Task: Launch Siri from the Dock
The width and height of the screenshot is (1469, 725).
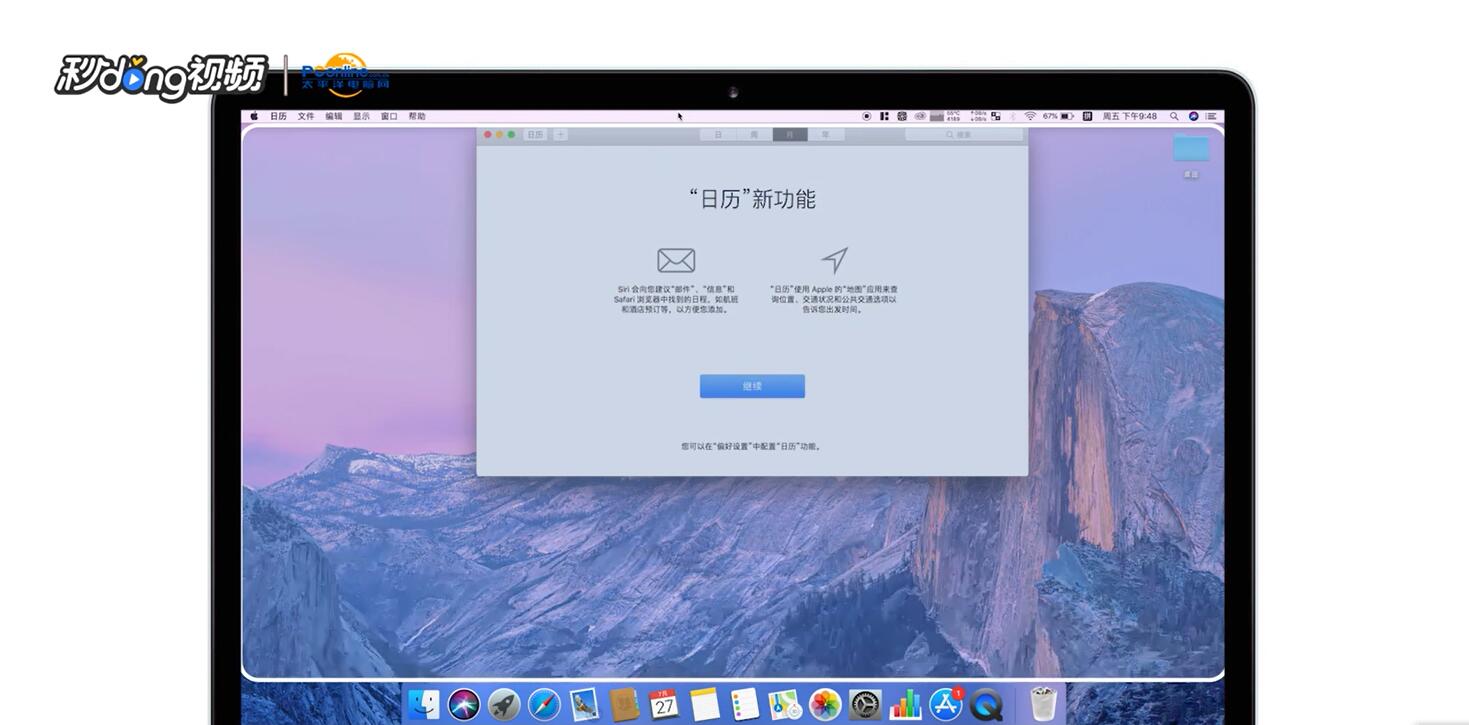Action: [x=464, y=704]
